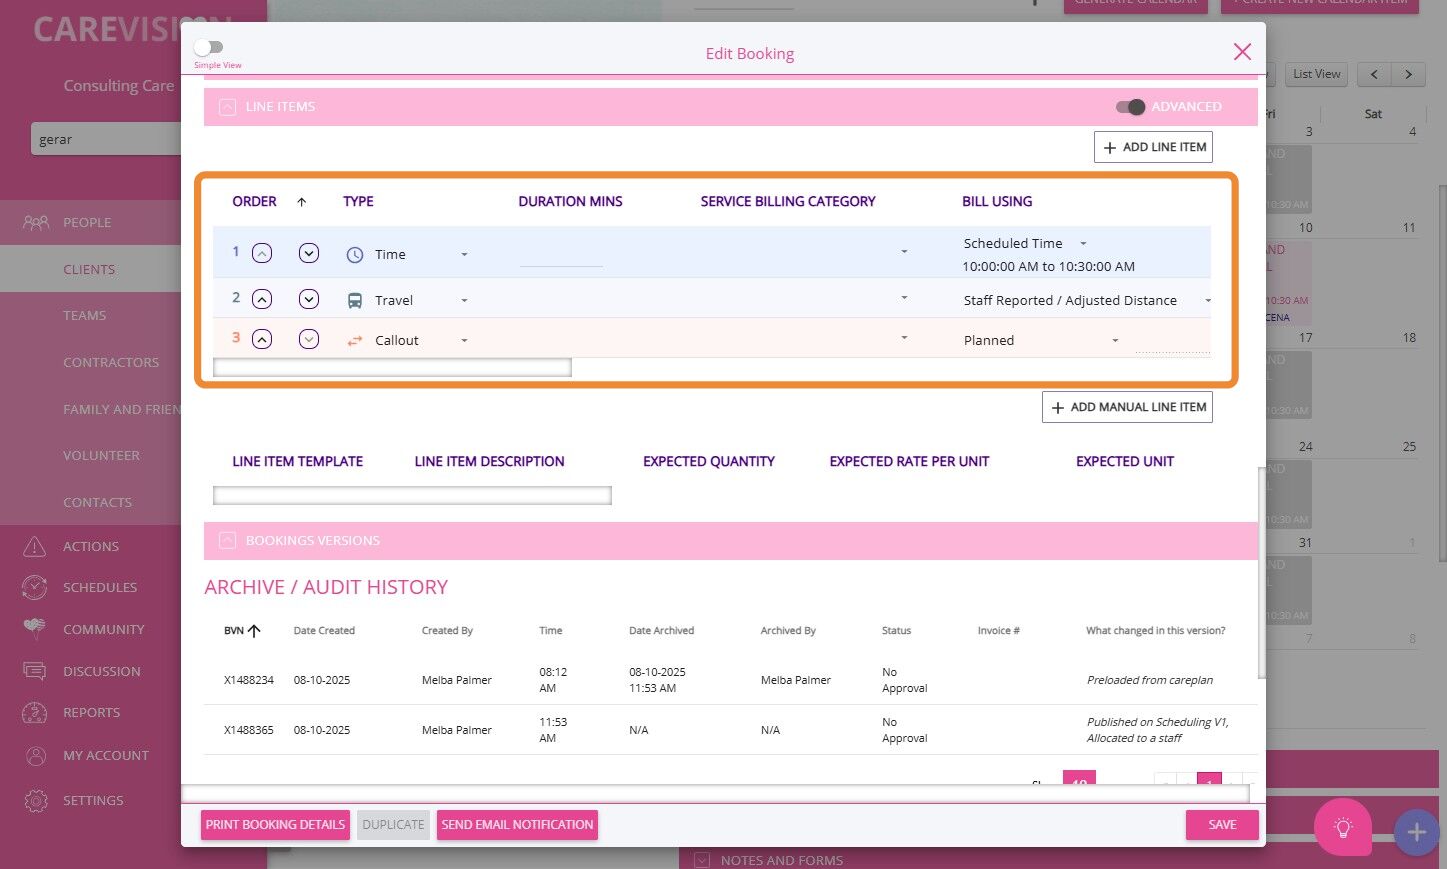Open Reports in the sidebar menu
This screenshot has width=1447, height=869.
91,713
